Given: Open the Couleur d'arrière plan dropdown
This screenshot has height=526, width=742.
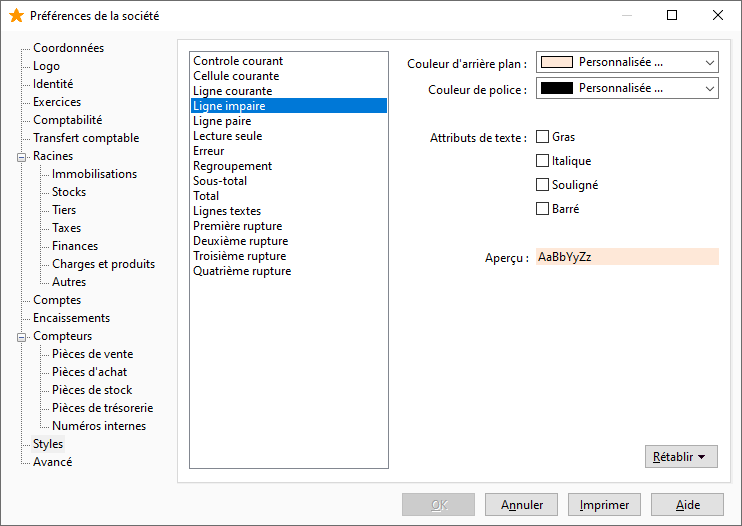Looking at the screenshot, I should pos(627,62).
